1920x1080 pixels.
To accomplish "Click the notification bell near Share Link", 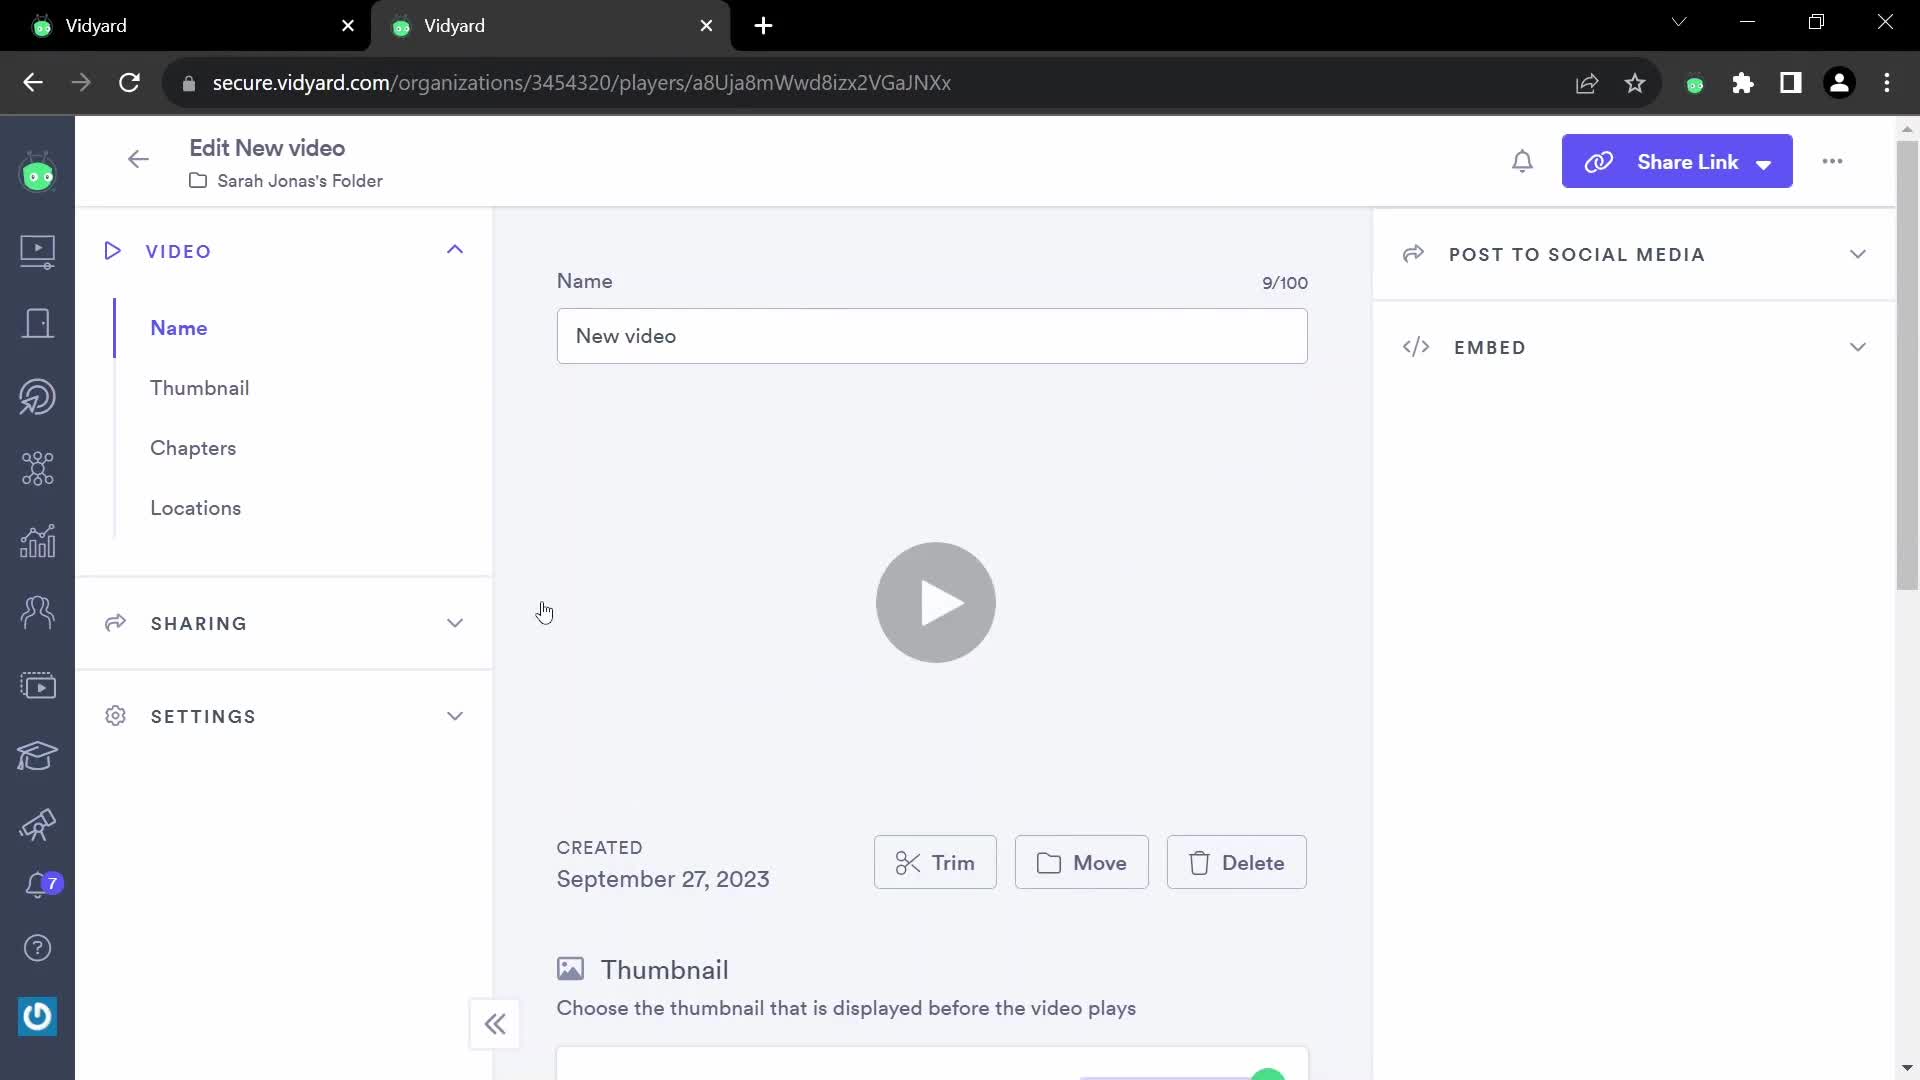I will [1522, 162].
